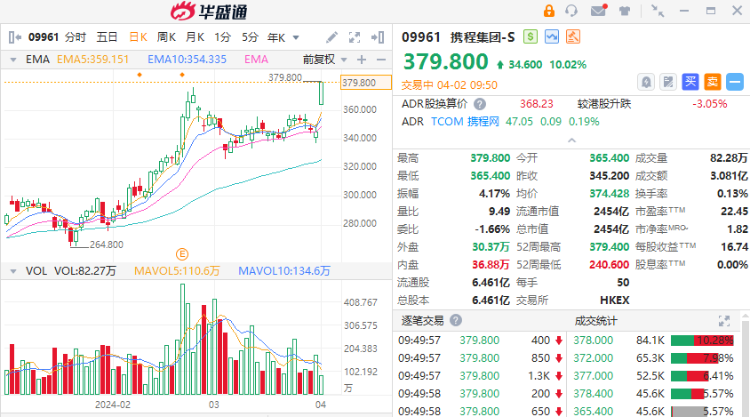Image resolution: width=750 pixels, height=417 pixels.
Task: Click the 378.000 price statistics bar
Action: point(702,340)
